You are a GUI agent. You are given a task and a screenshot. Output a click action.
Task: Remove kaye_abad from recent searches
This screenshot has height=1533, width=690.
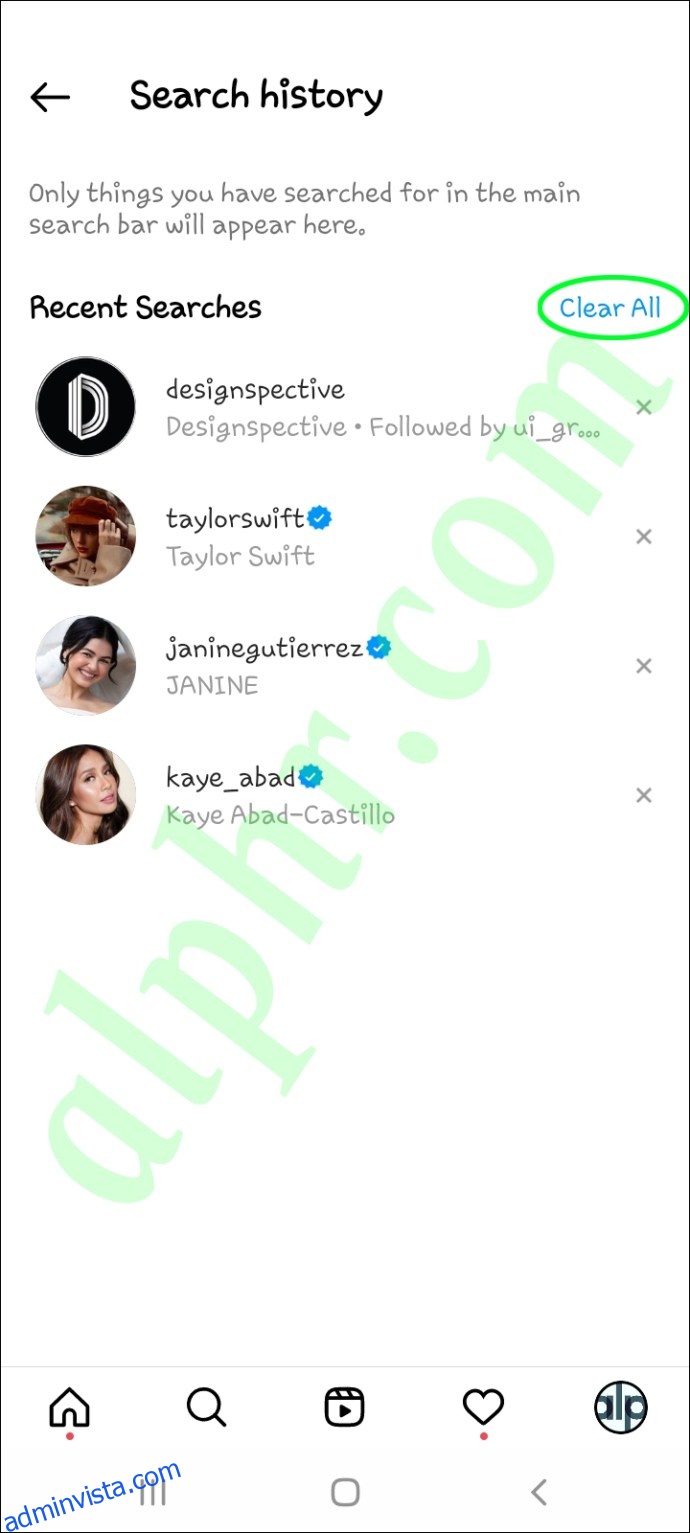coord(644,795)
